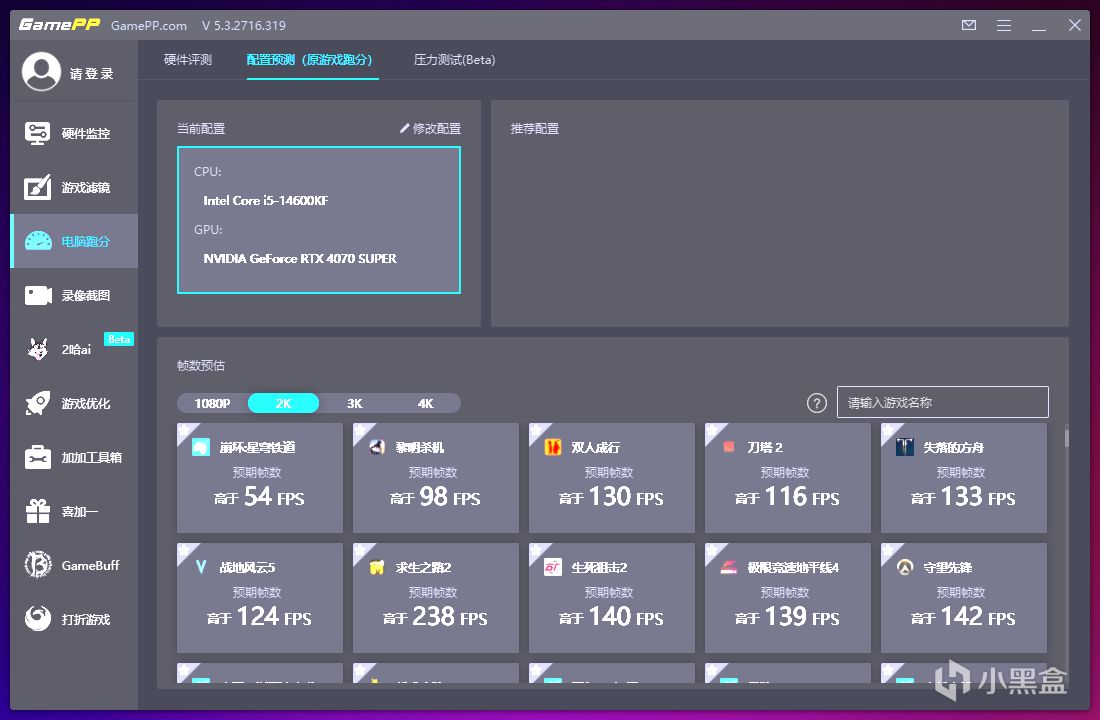The height and width of the screenshot is (720, 1100).
Task: Click the 请输入游戏名称 search field
Action: click(x=942, y=402)
